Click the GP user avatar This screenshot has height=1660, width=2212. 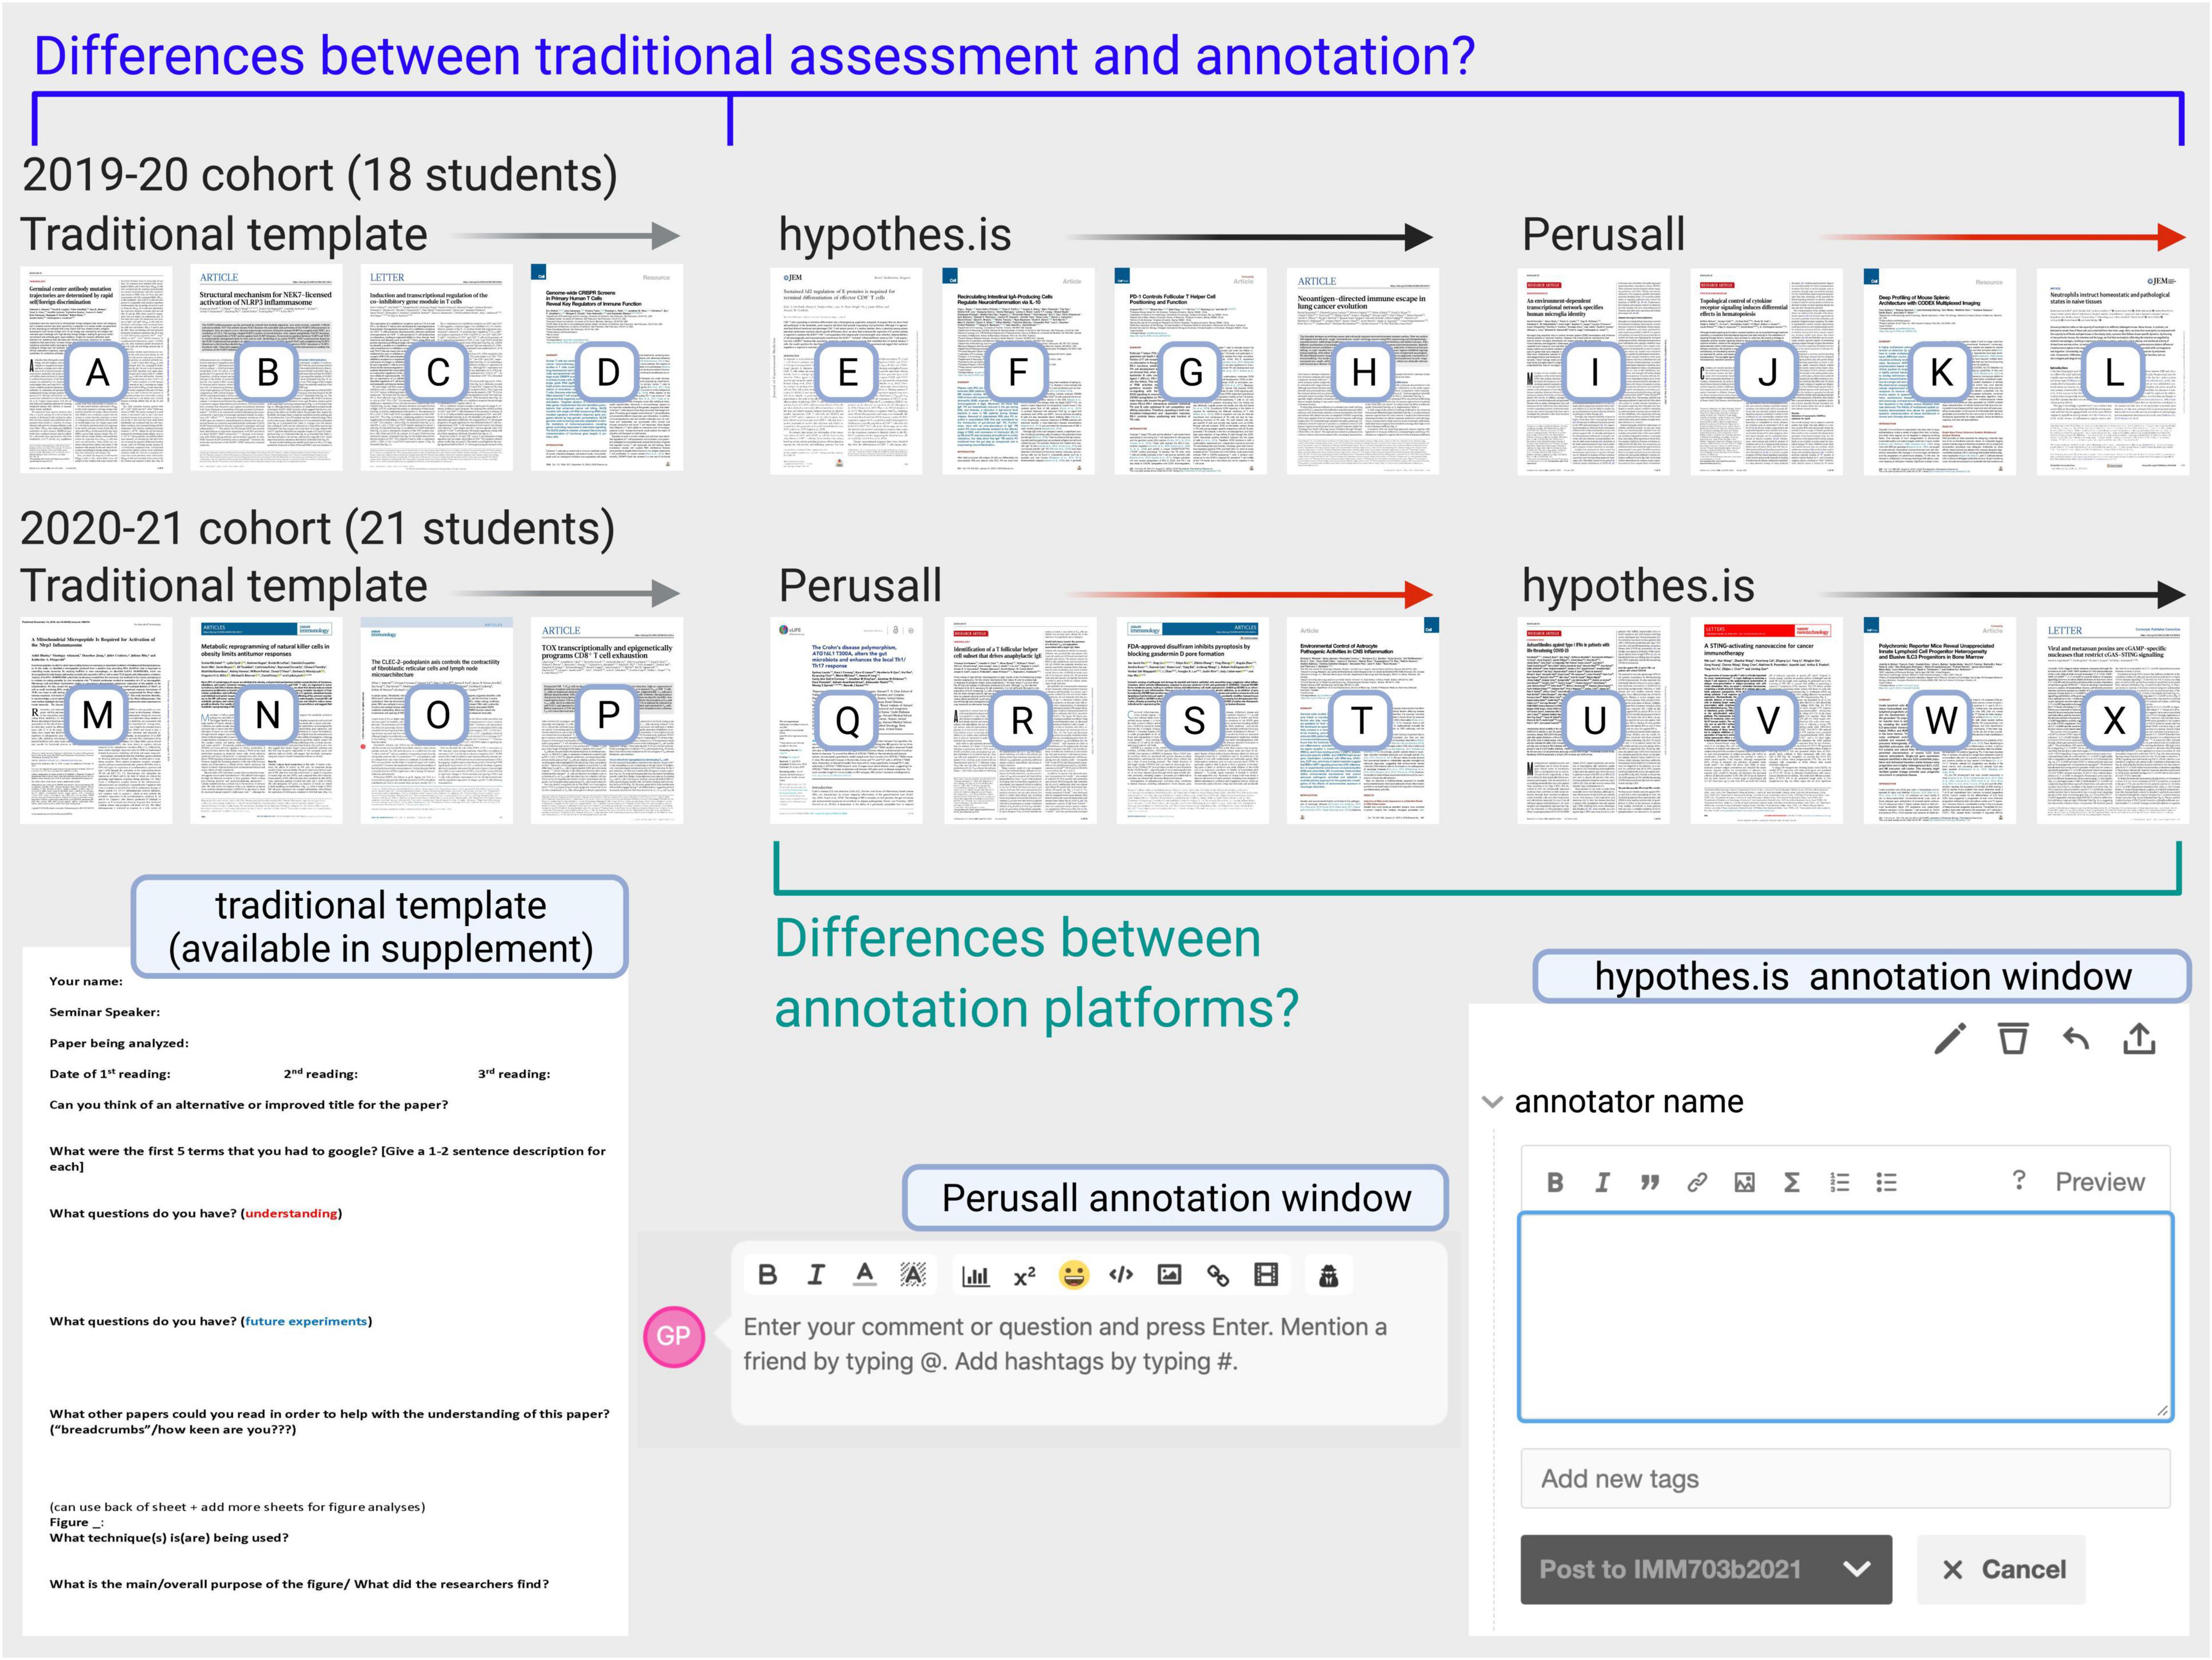674,1336
